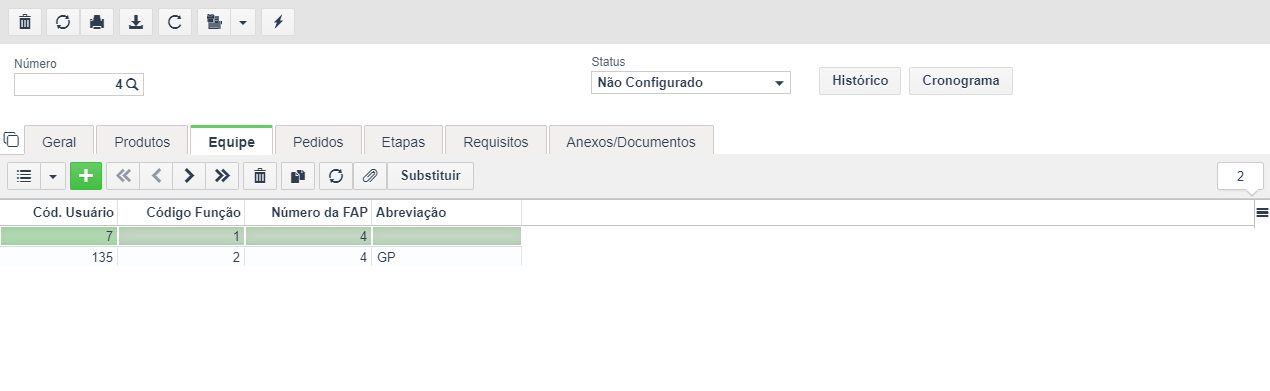
Task: Click the green plus add button
Action: coord(86,176)
